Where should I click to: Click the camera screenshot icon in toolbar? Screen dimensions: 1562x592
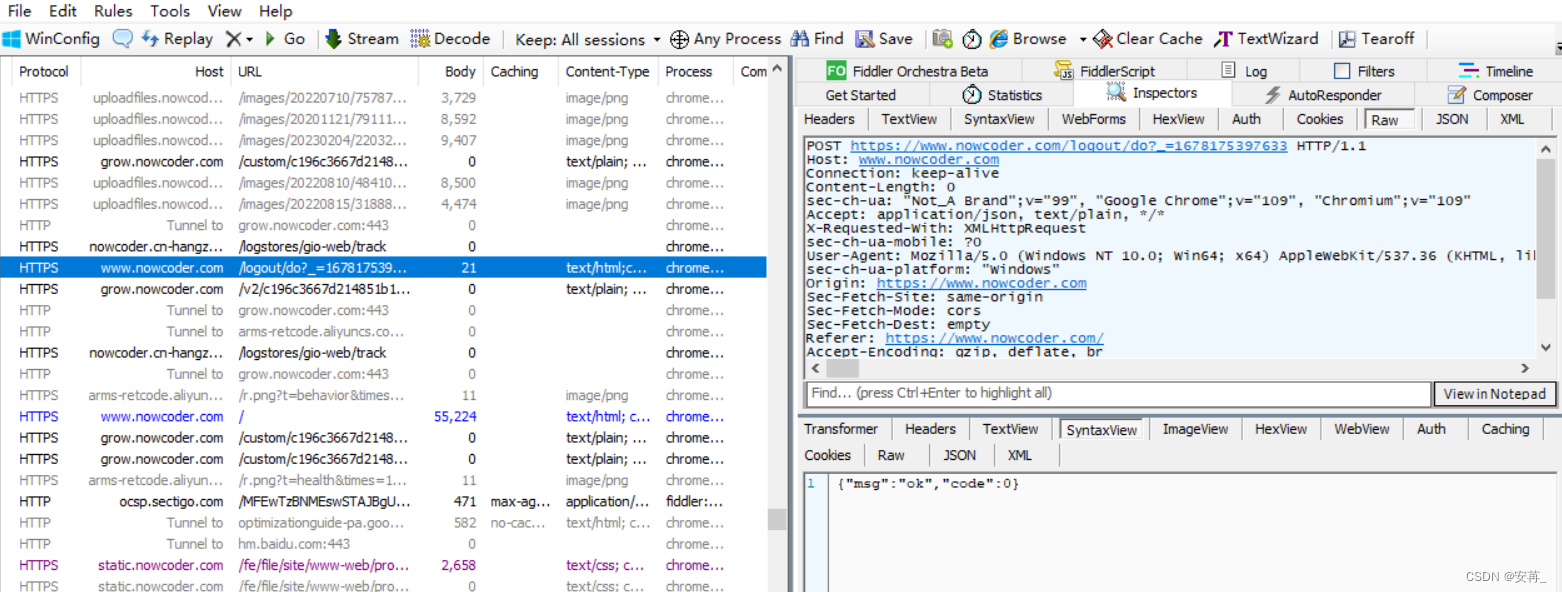click(942, 39)
